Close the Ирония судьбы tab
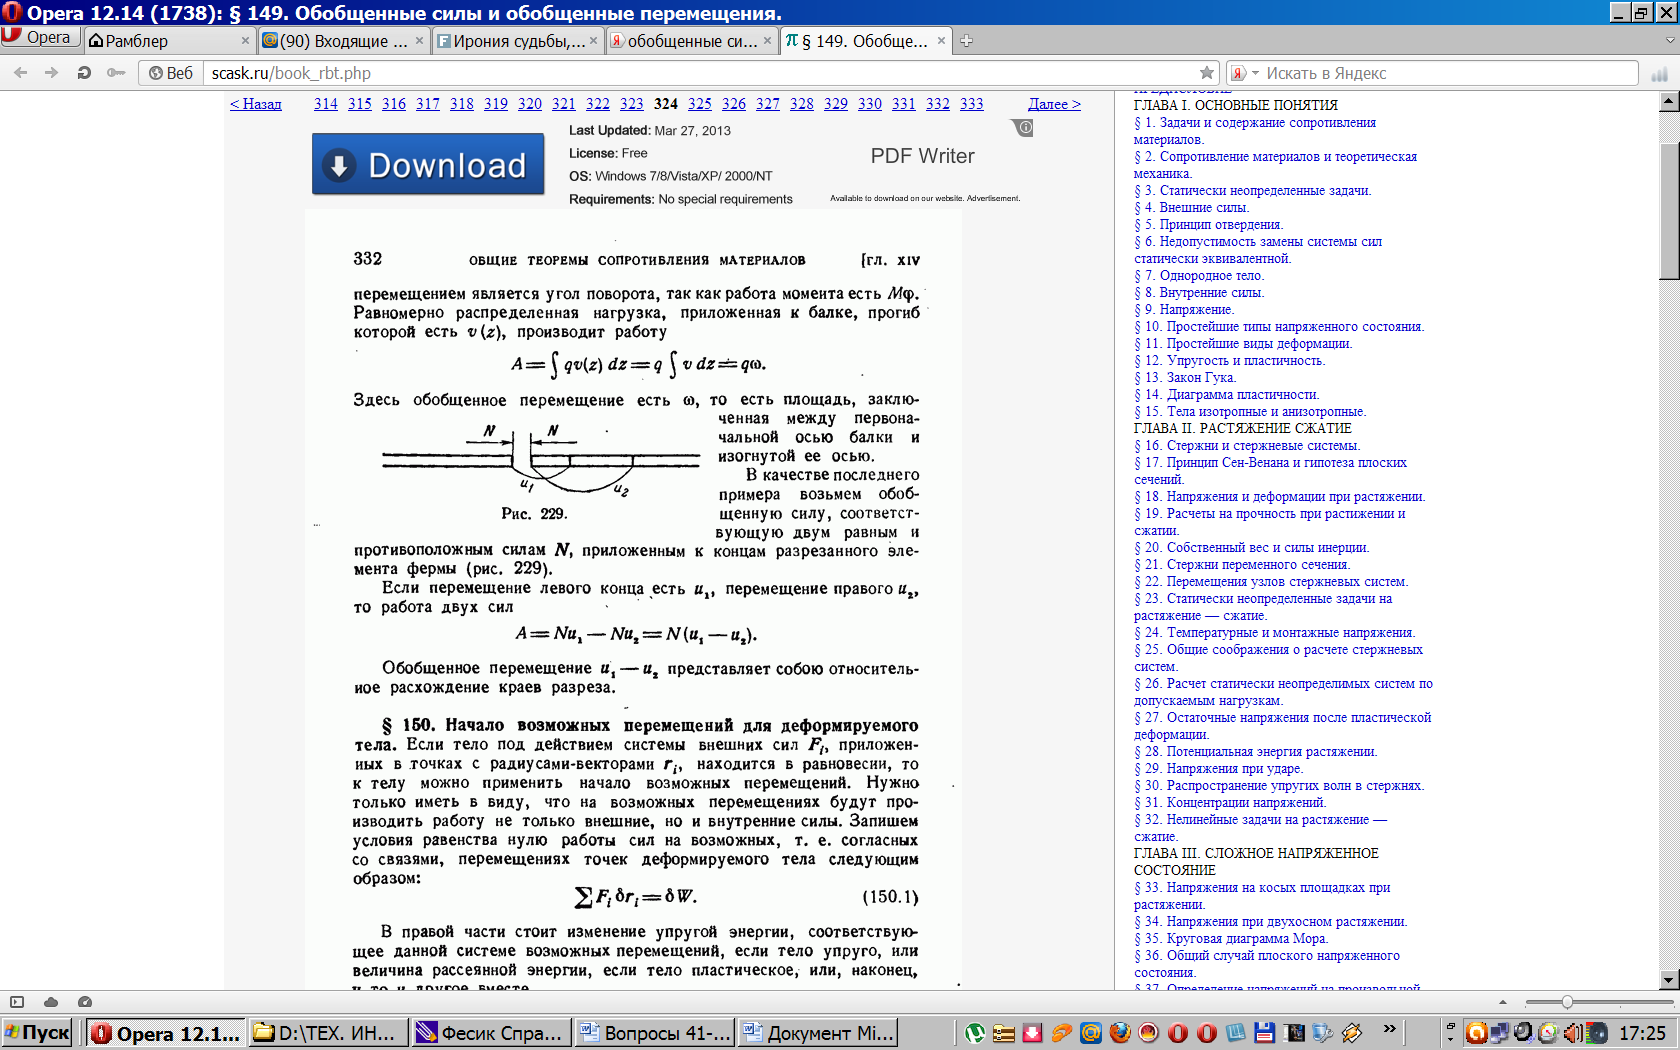1680x1050 pixels. (x=593, y=41)
